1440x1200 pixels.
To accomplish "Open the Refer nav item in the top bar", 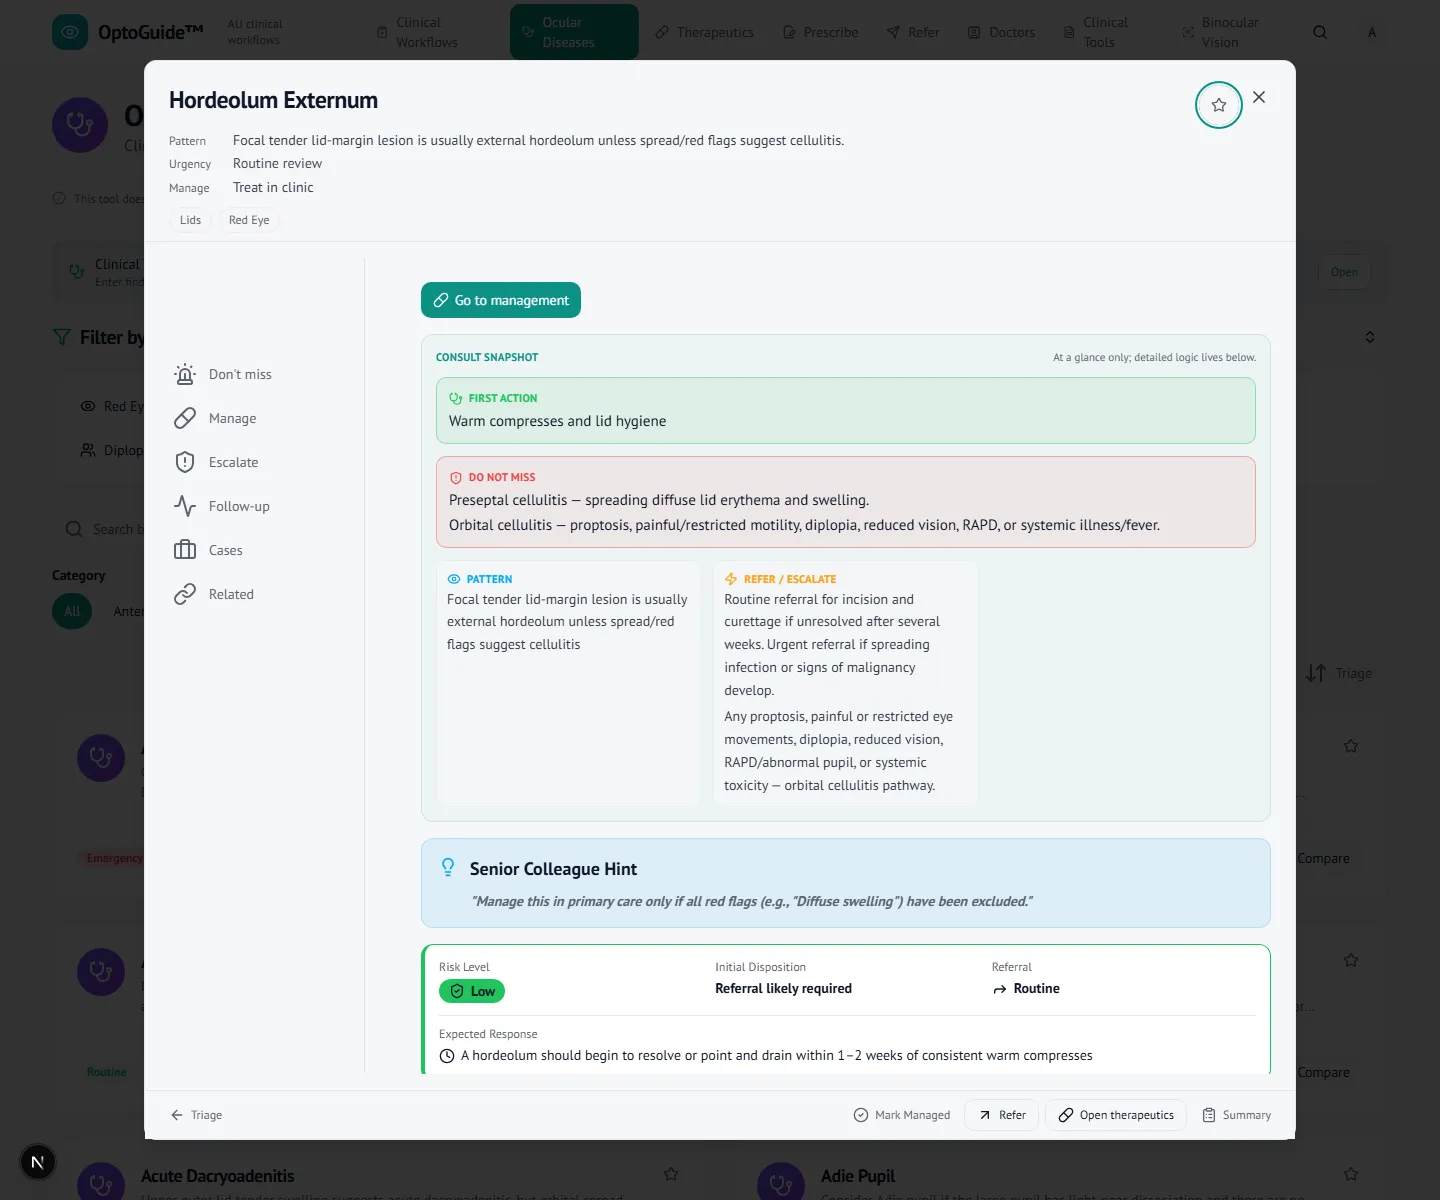I will [913, 32].
